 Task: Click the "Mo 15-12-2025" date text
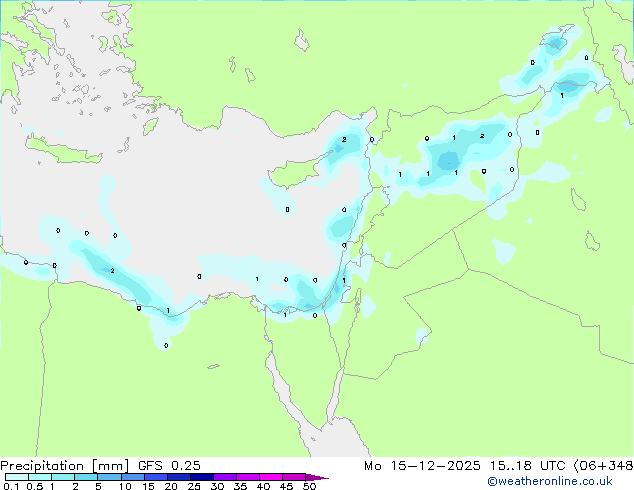422,466
